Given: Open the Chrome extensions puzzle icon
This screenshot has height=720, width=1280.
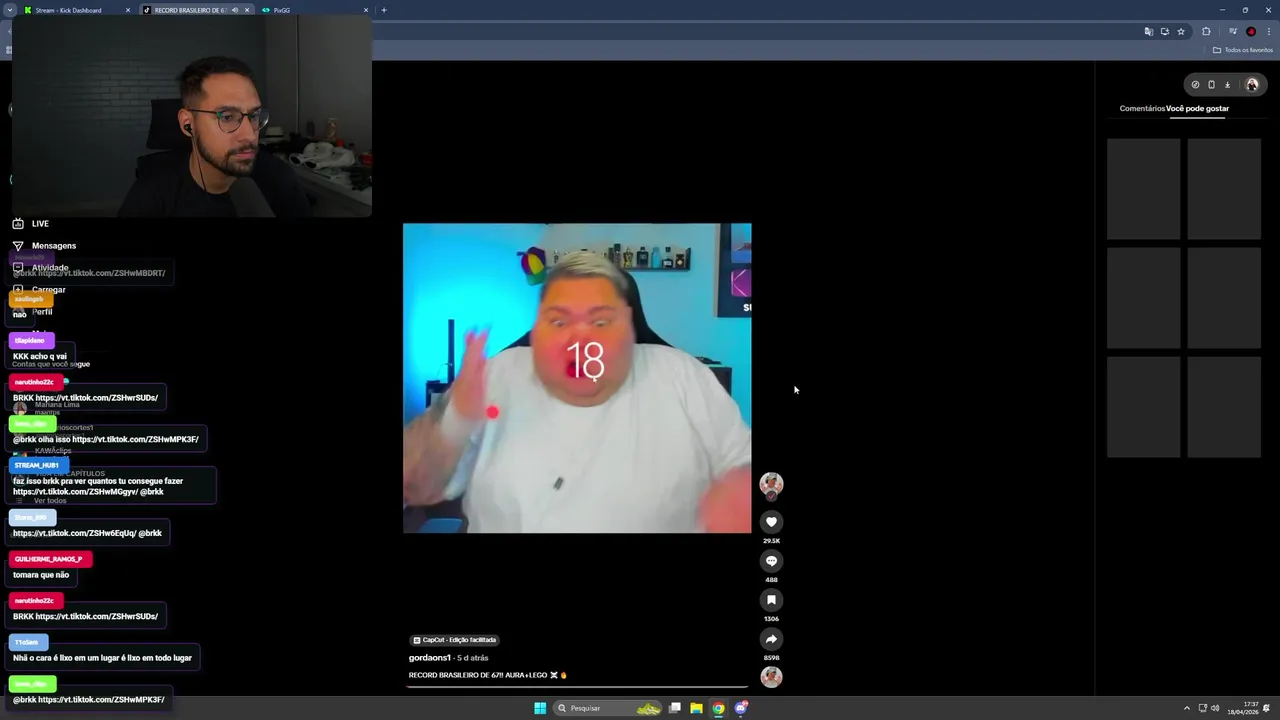Looking at the screenshot, I should click(1206, 32).
